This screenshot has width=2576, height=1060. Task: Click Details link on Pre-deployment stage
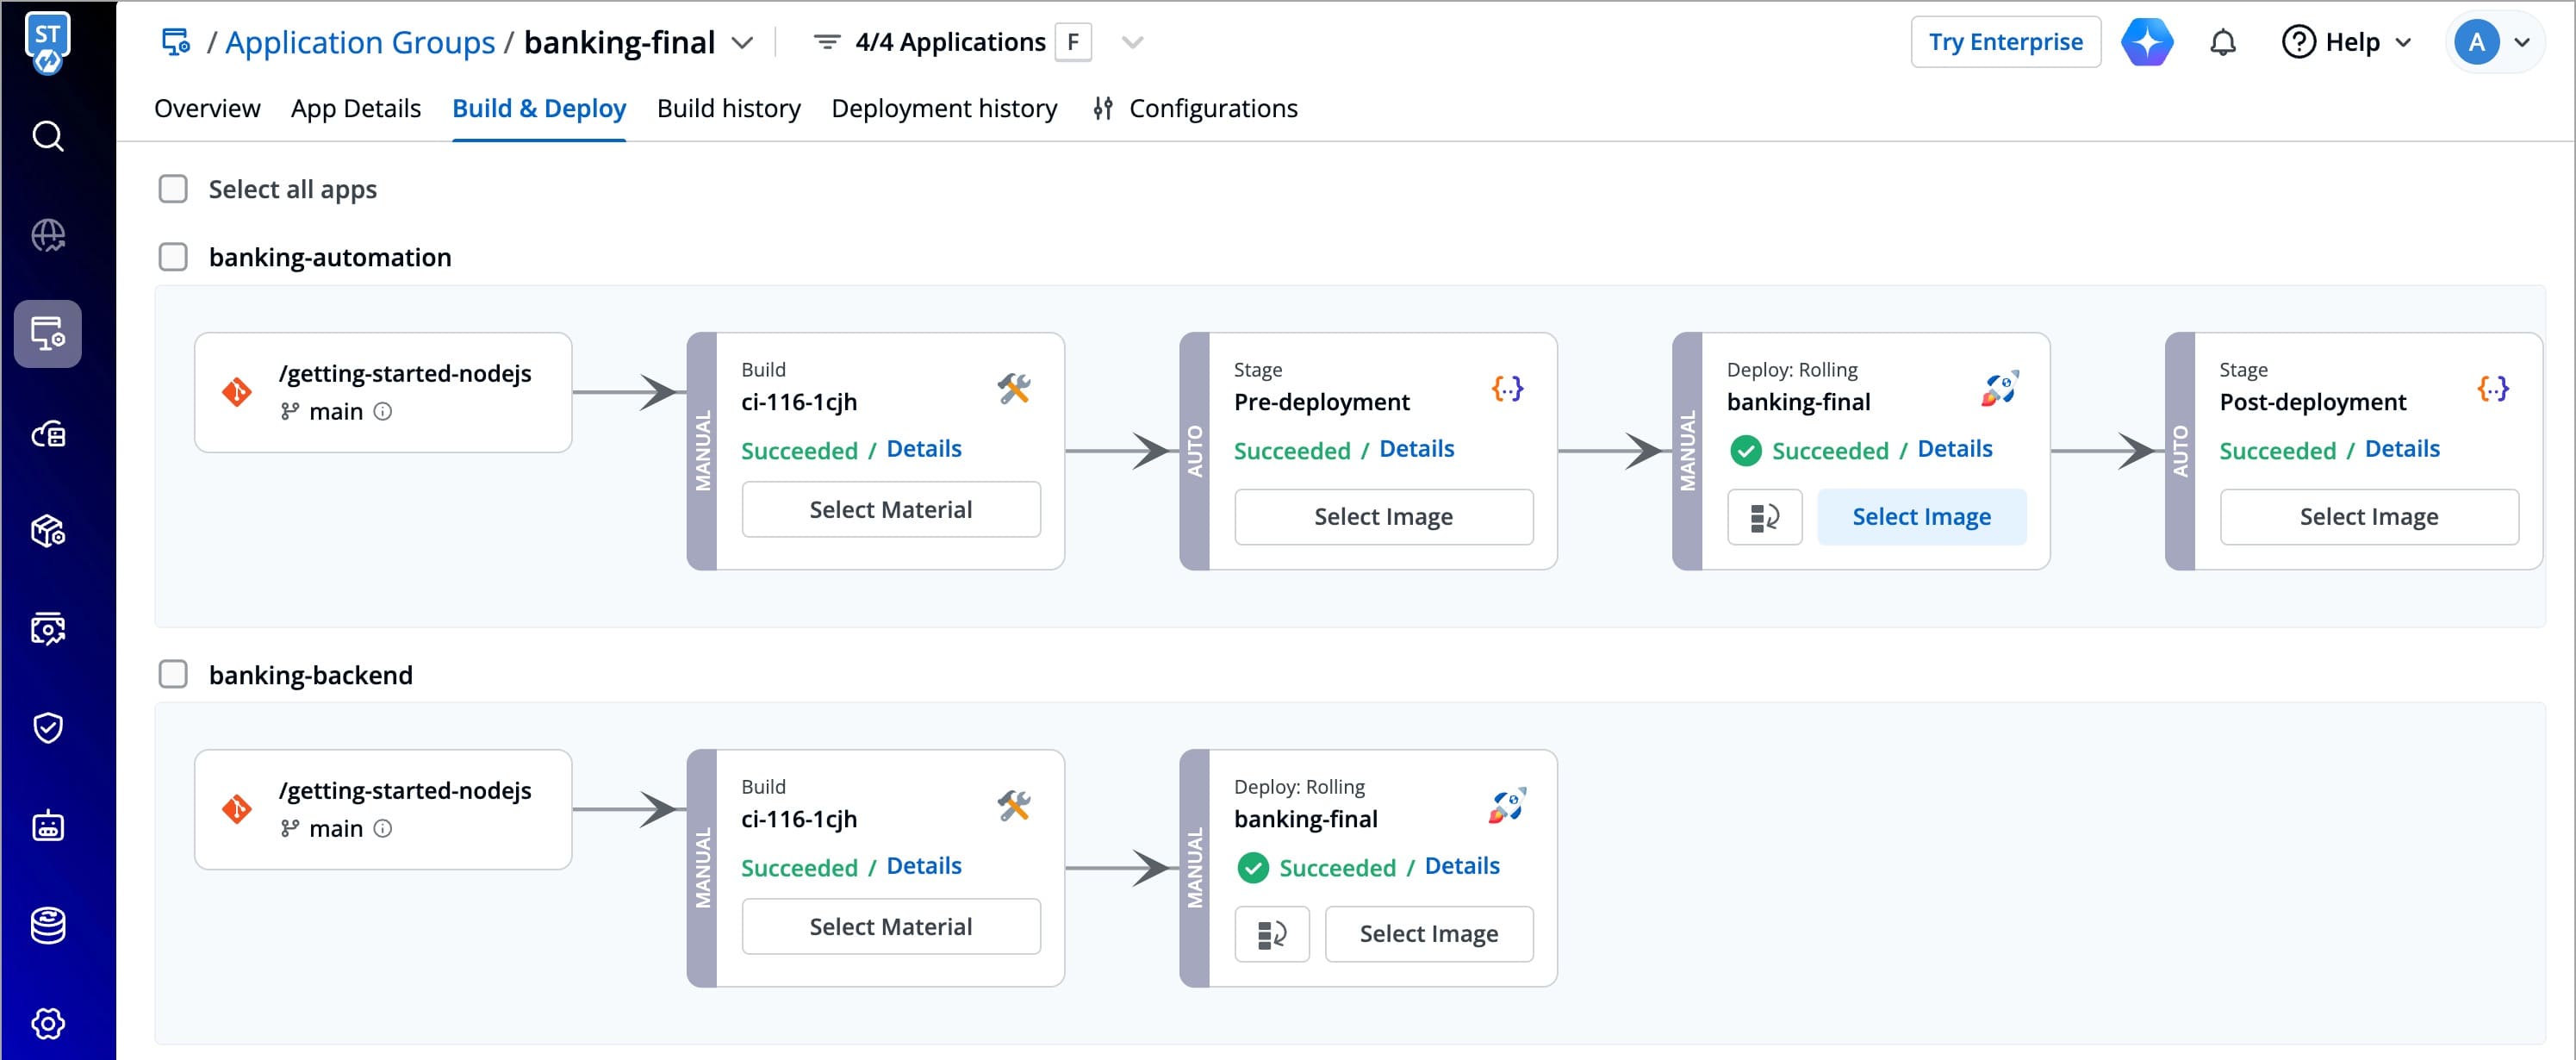coord(1416,449)
